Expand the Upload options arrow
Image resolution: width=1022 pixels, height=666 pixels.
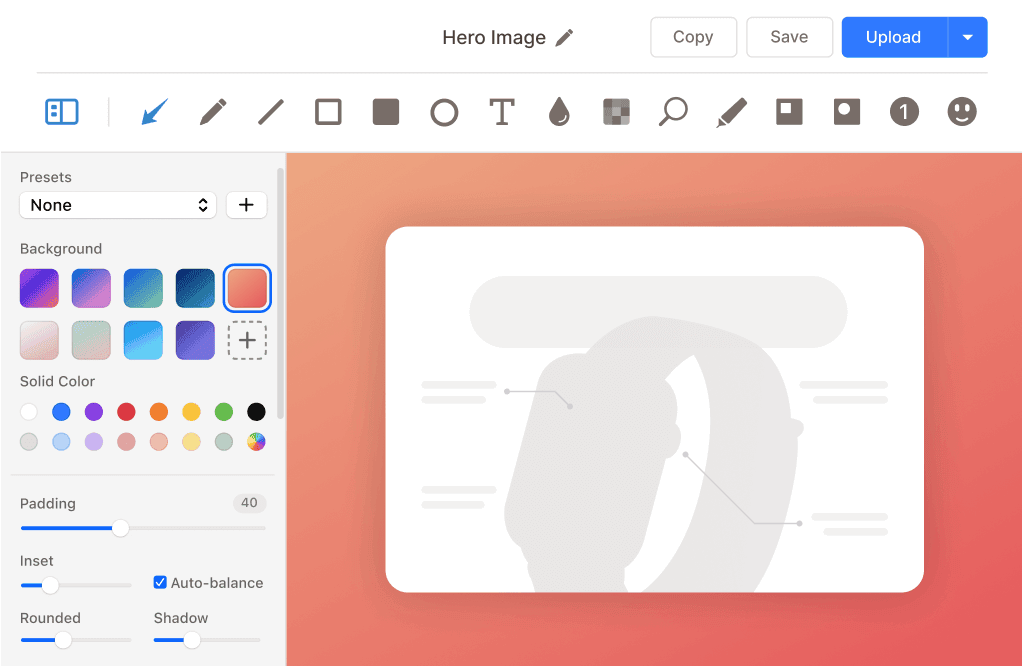point(967,37)
